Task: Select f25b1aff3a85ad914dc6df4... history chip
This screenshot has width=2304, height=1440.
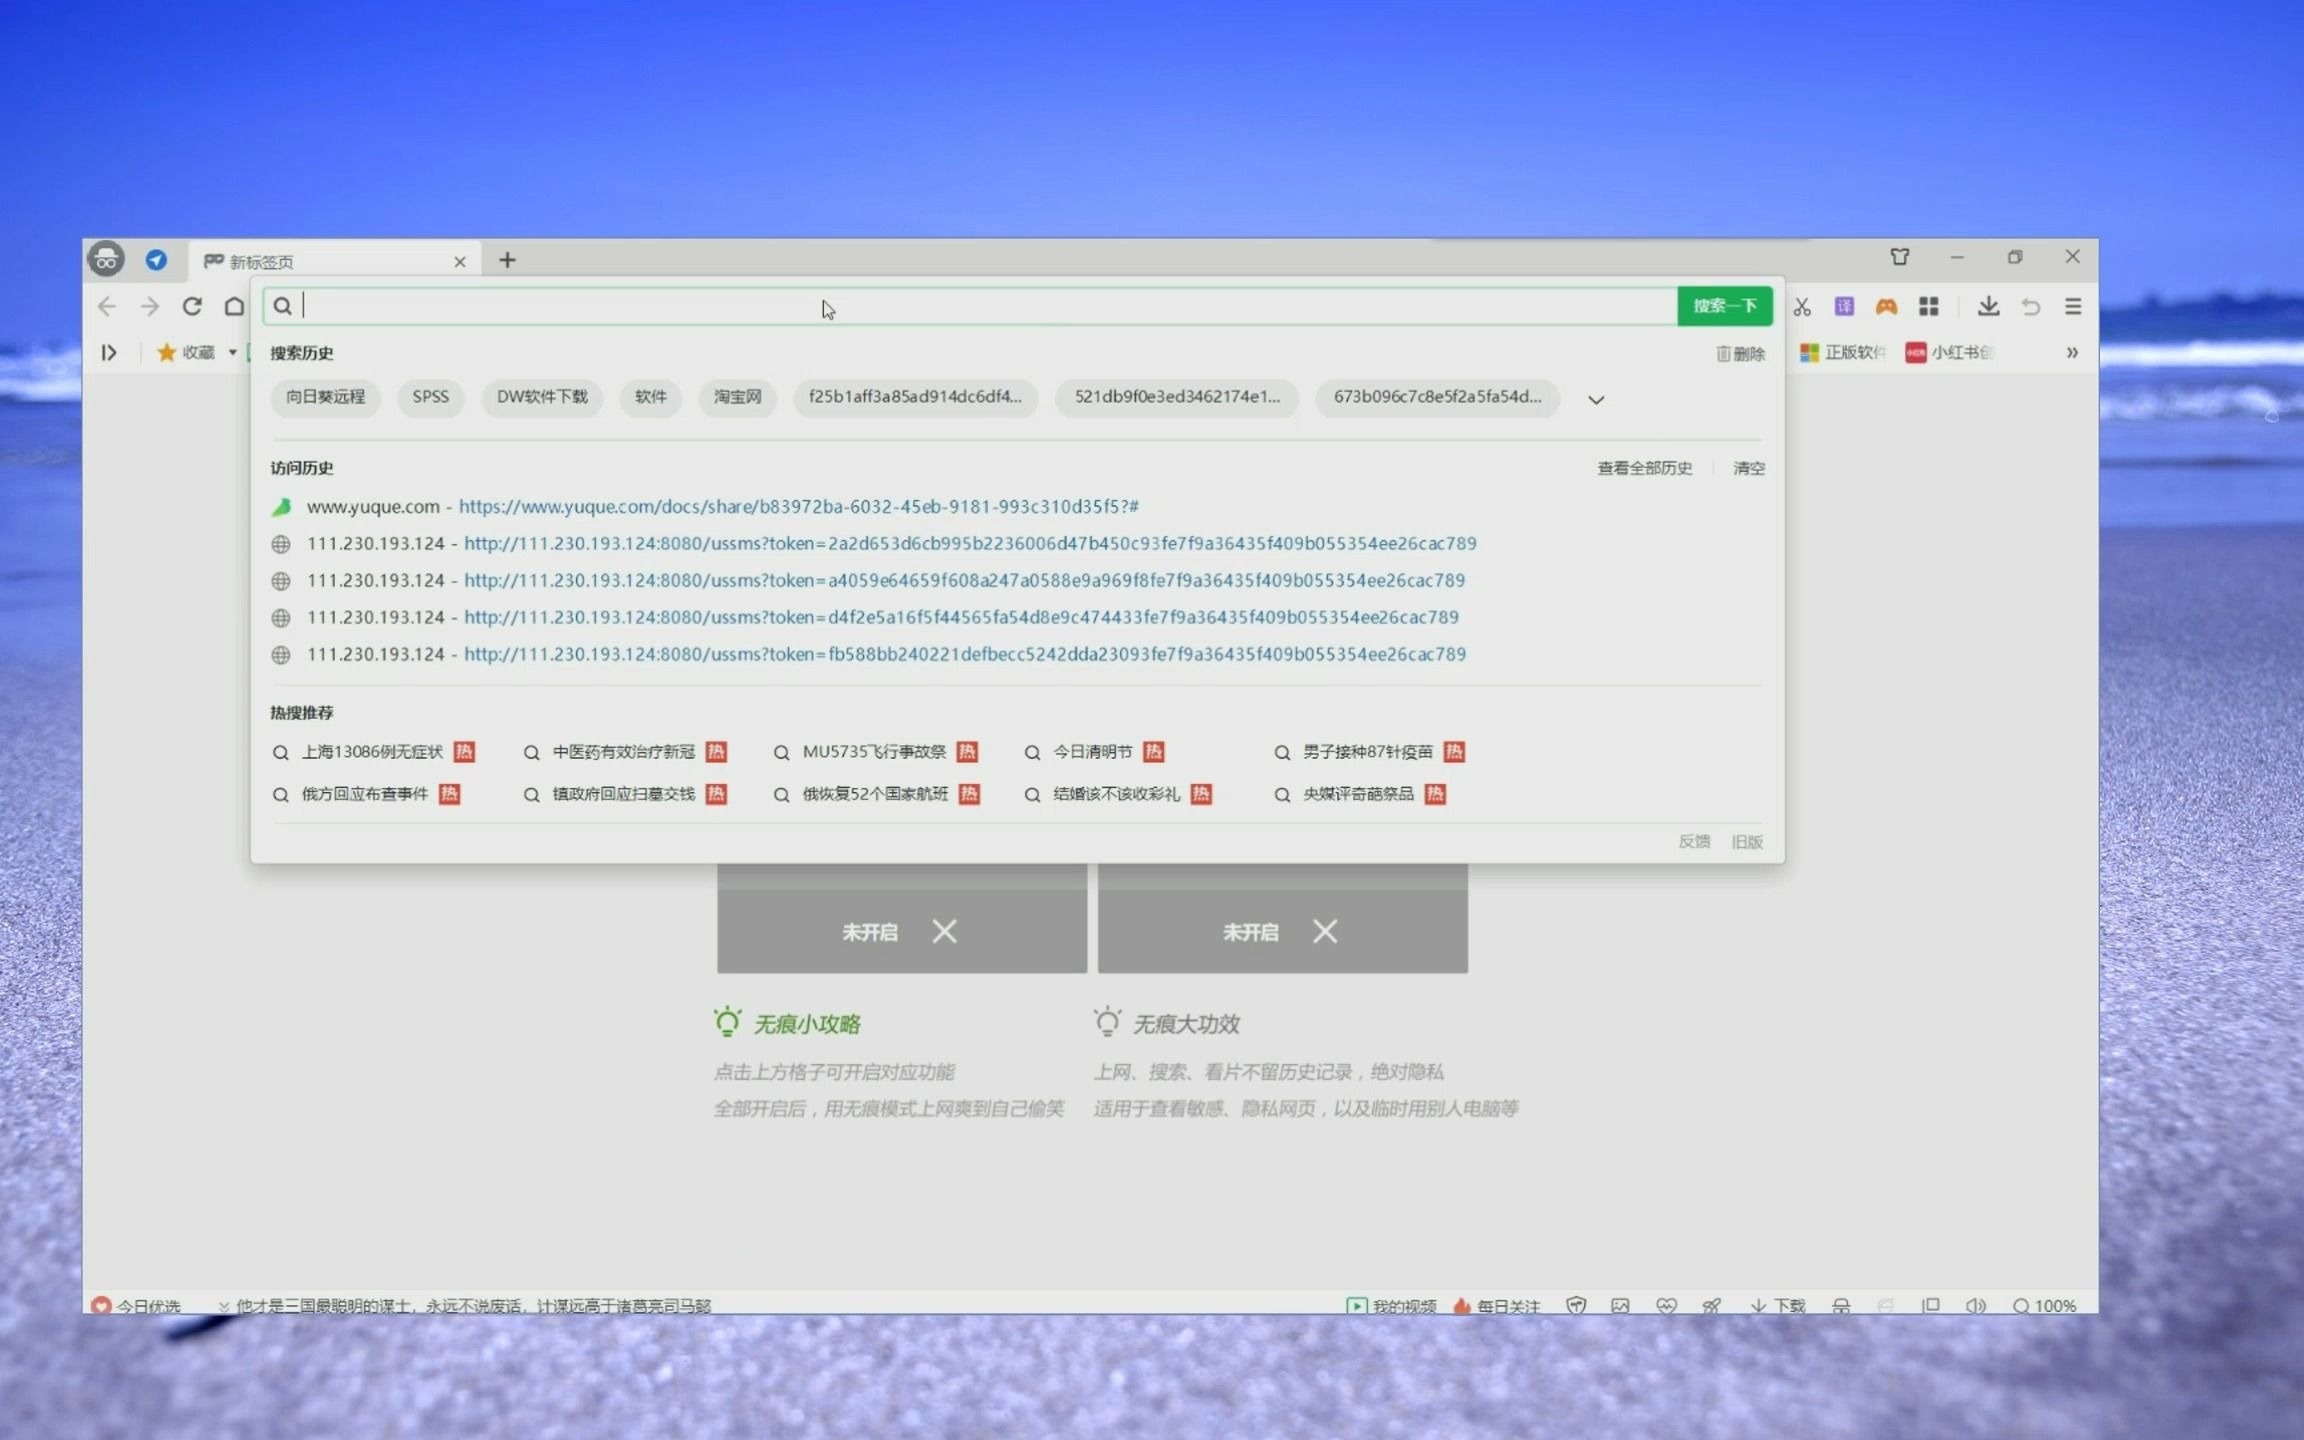Action: [x=915, y=397]
